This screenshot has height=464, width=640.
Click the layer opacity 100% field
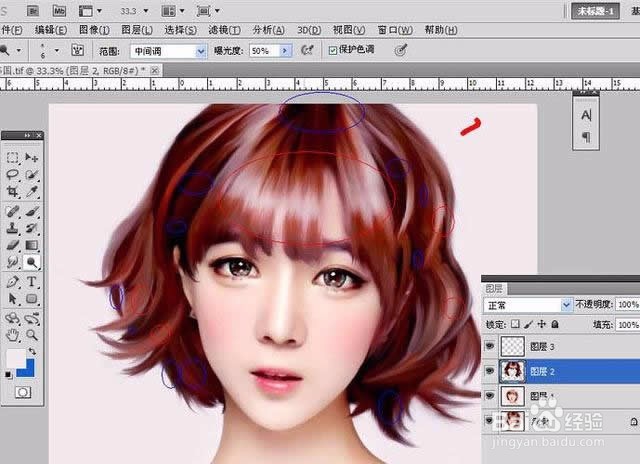(628, 304)
